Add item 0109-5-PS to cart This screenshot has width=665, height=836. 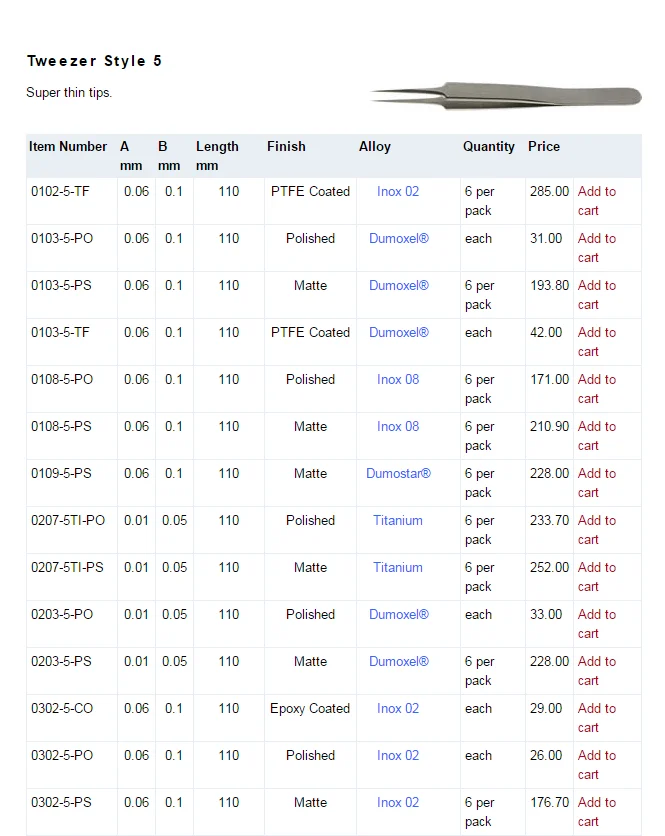[x=596, y=483]
